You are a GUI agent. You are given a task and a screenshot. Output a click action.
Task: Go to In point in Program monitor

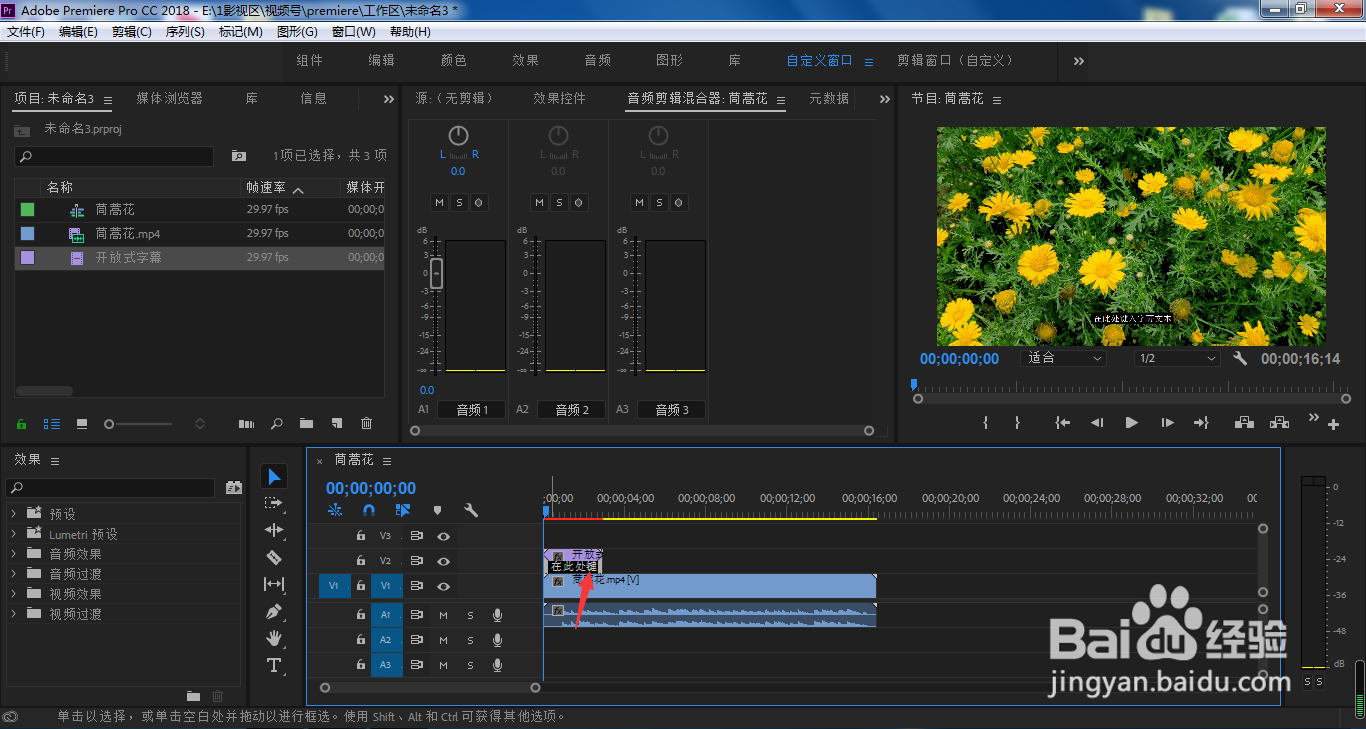coord(1063,423)
